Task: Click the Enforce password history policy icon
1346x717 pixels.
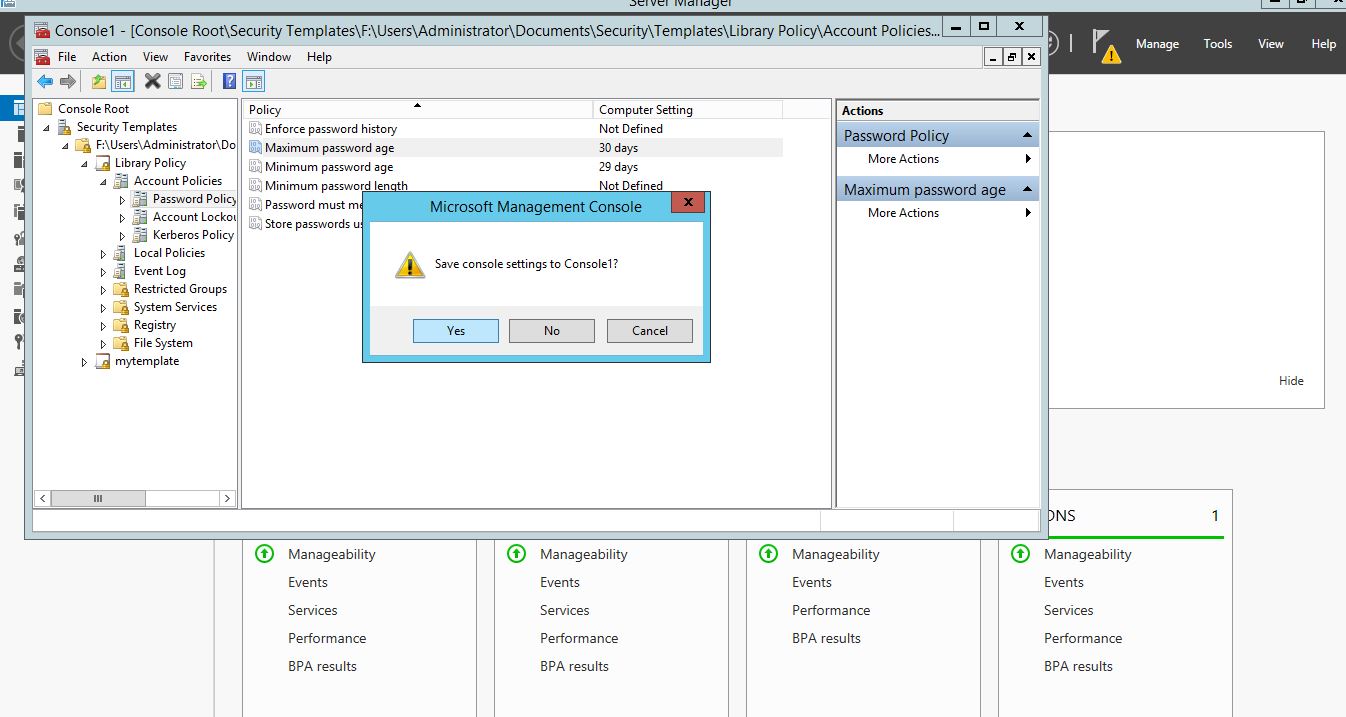Action: click(x=255, y=129)
